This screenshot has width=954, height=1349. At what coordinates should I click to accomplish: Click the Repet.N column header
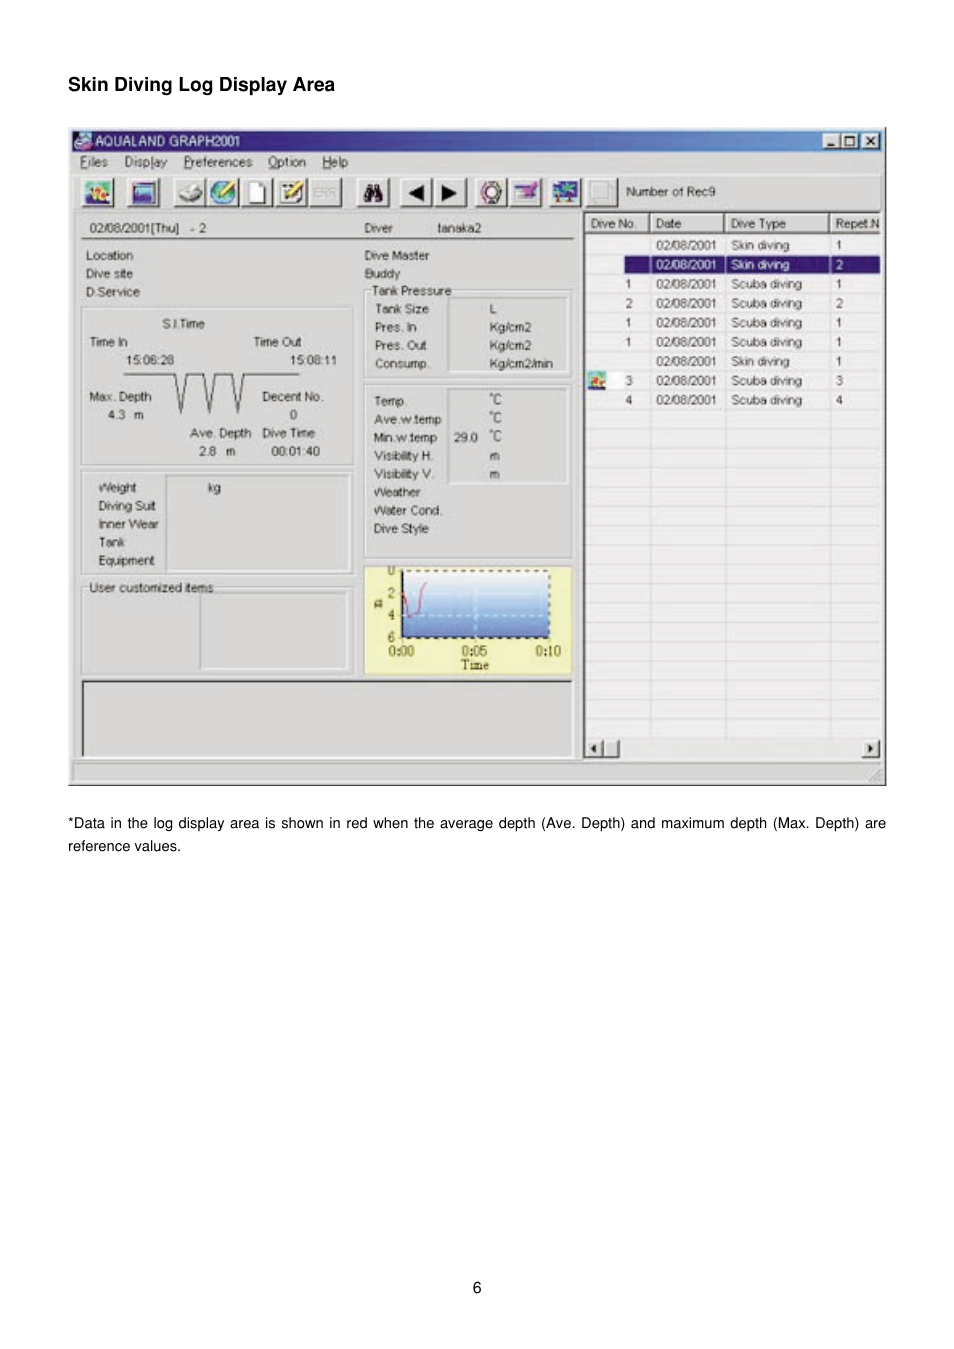click(856, 224)
